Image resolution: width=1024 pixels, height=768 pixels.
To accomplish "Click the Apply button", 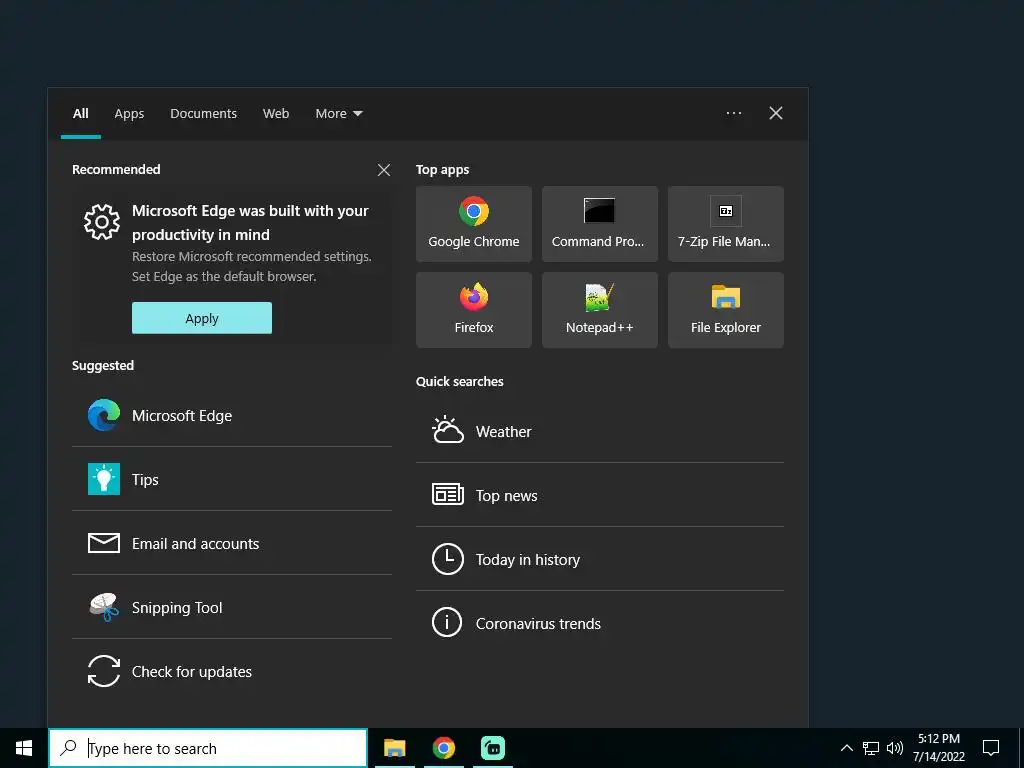I will tap(202, 318).
